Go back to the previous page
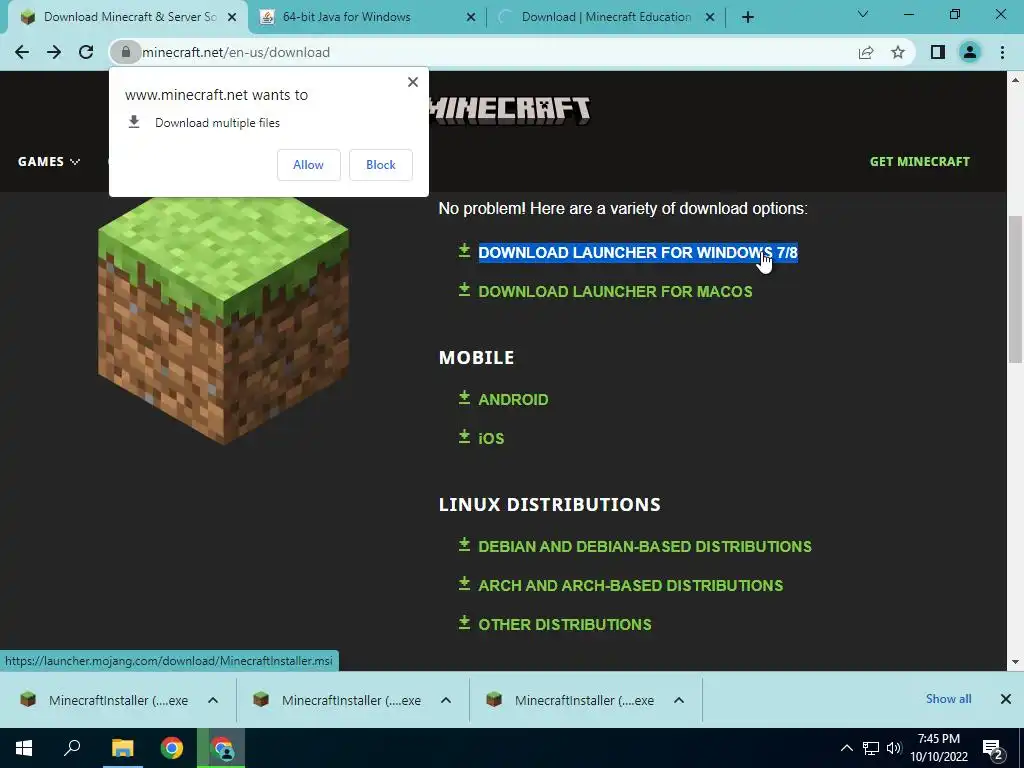Screen dimensions: 1024x768 (22, 52)
